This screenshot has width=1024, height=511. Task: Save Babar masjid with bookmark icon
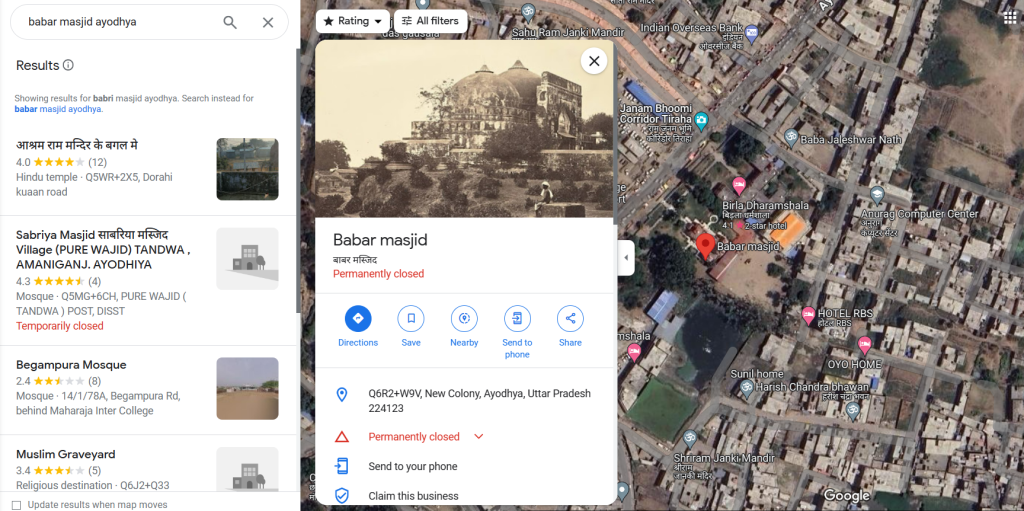pyautogui.click(x=411, y=319)
